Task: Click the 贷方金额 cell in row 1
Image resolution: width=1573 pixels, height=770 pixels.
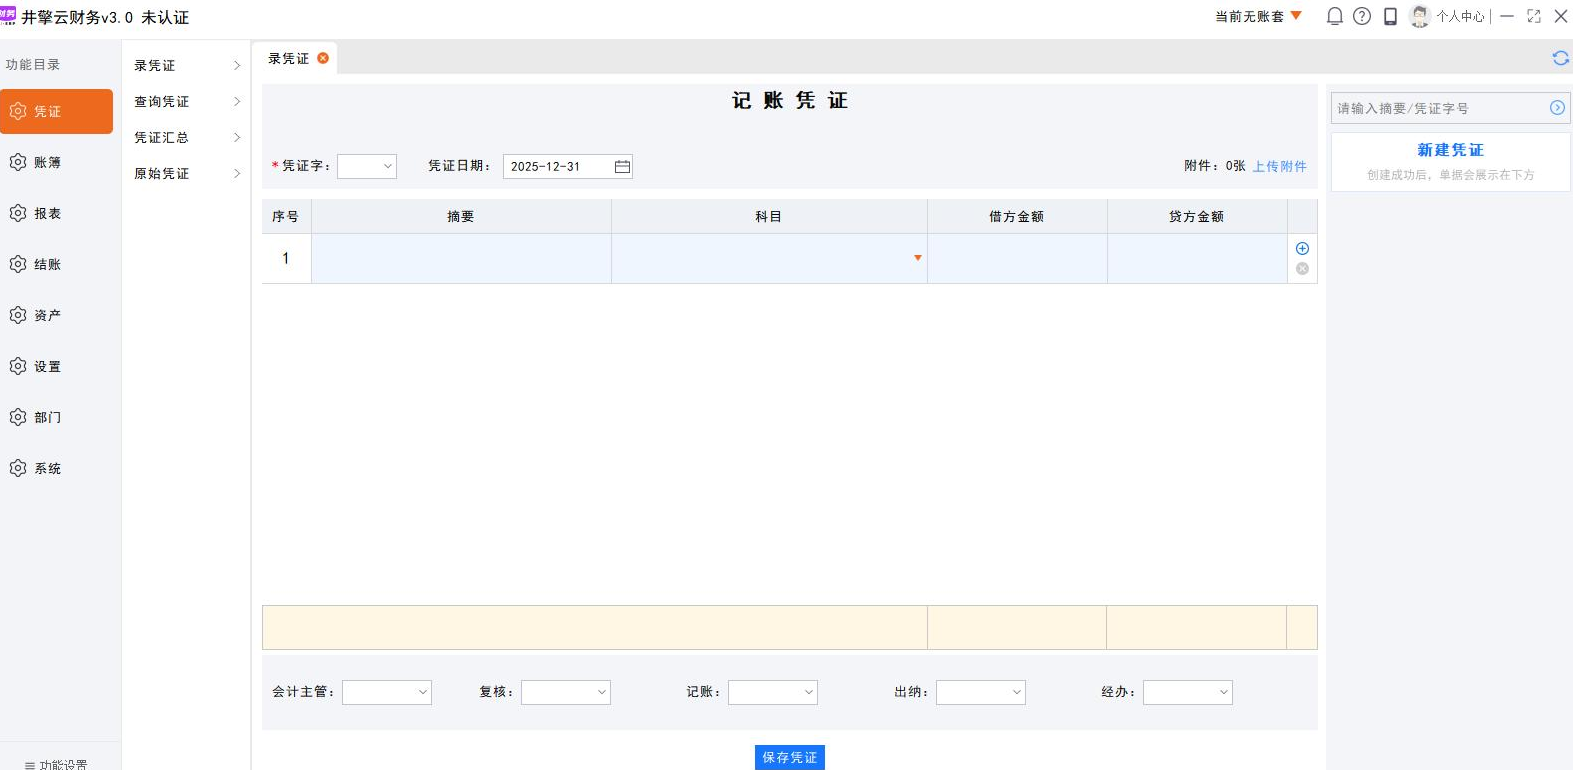Action: 1197,258
